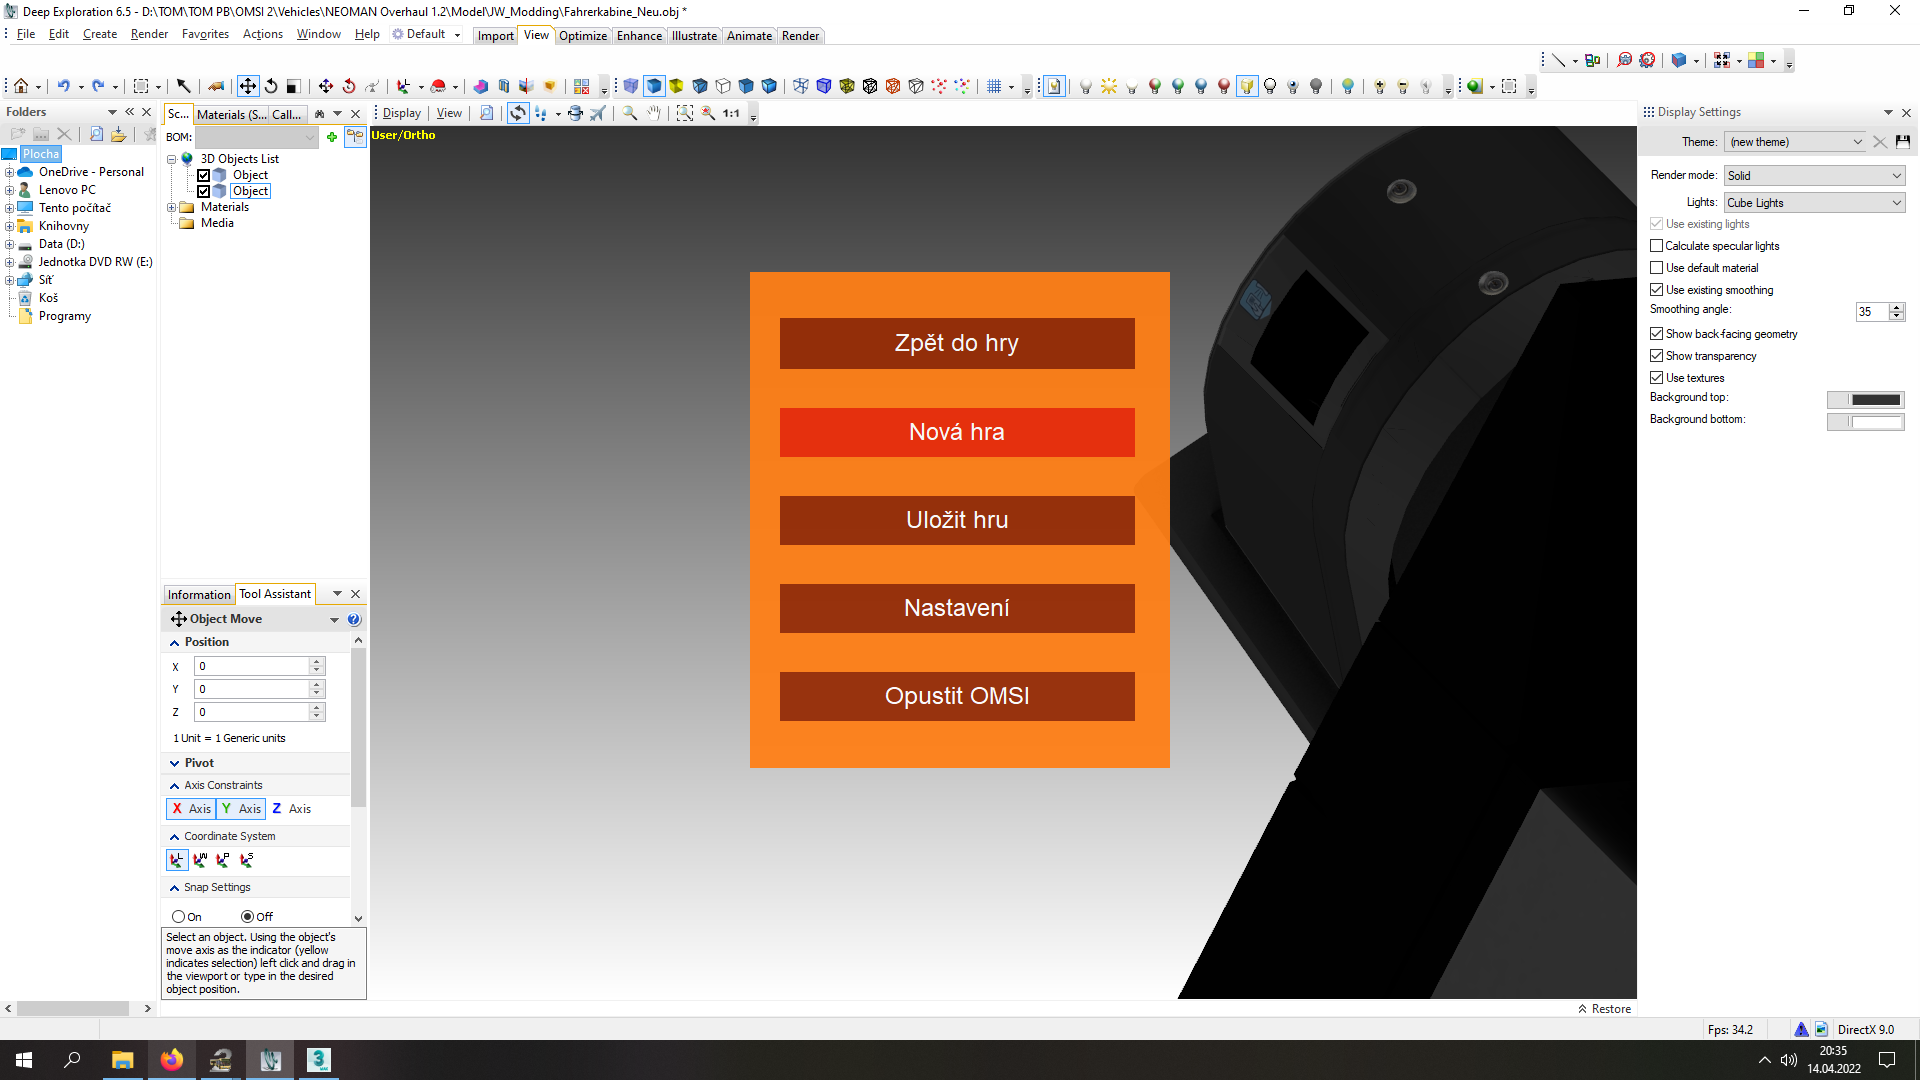This screenshot has width=1920, height=1080.
Task: Open the Render mode dropdown
Action: click(1814, 176)
